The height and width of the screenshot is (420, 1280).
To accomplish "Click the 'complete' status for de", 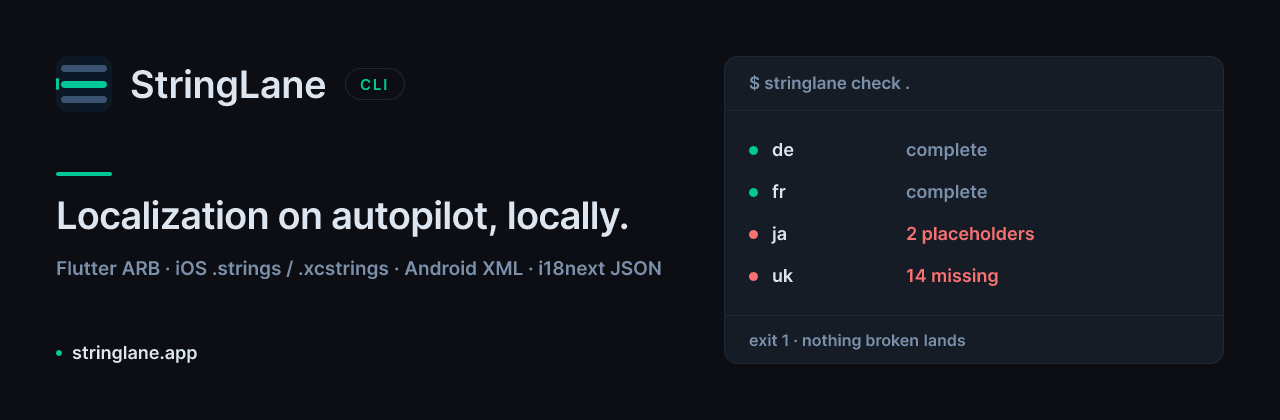I will coord(946,151).
